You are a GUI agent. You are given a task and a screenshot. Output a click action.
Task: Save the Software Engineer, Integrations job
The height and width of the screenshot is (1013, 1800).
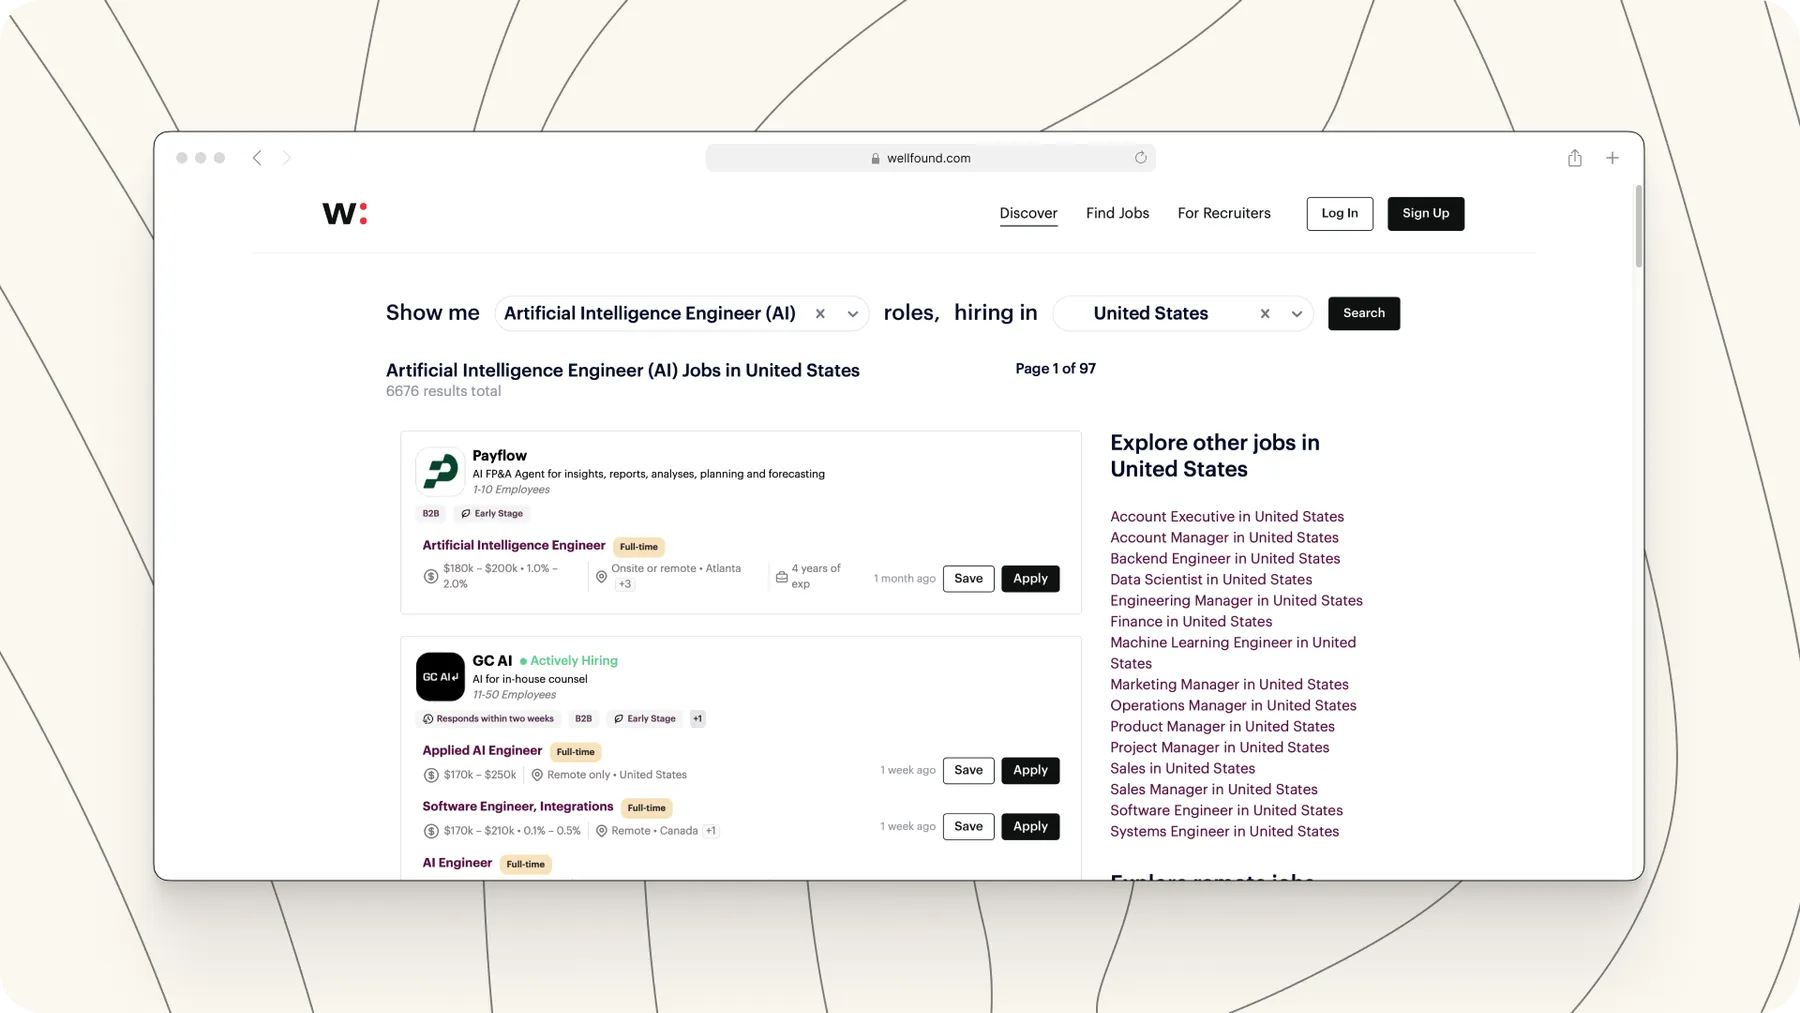968,826
